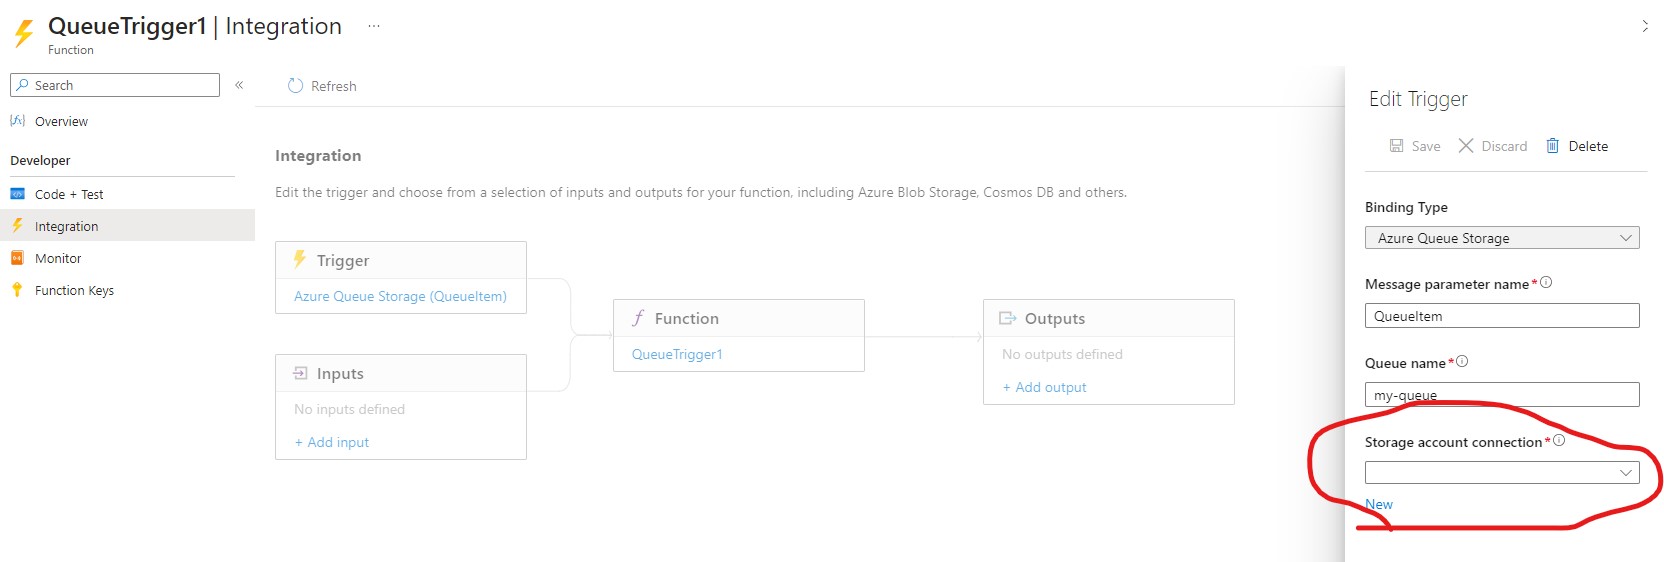Click the info icon beside Message parameter name

click(1546, 283)
